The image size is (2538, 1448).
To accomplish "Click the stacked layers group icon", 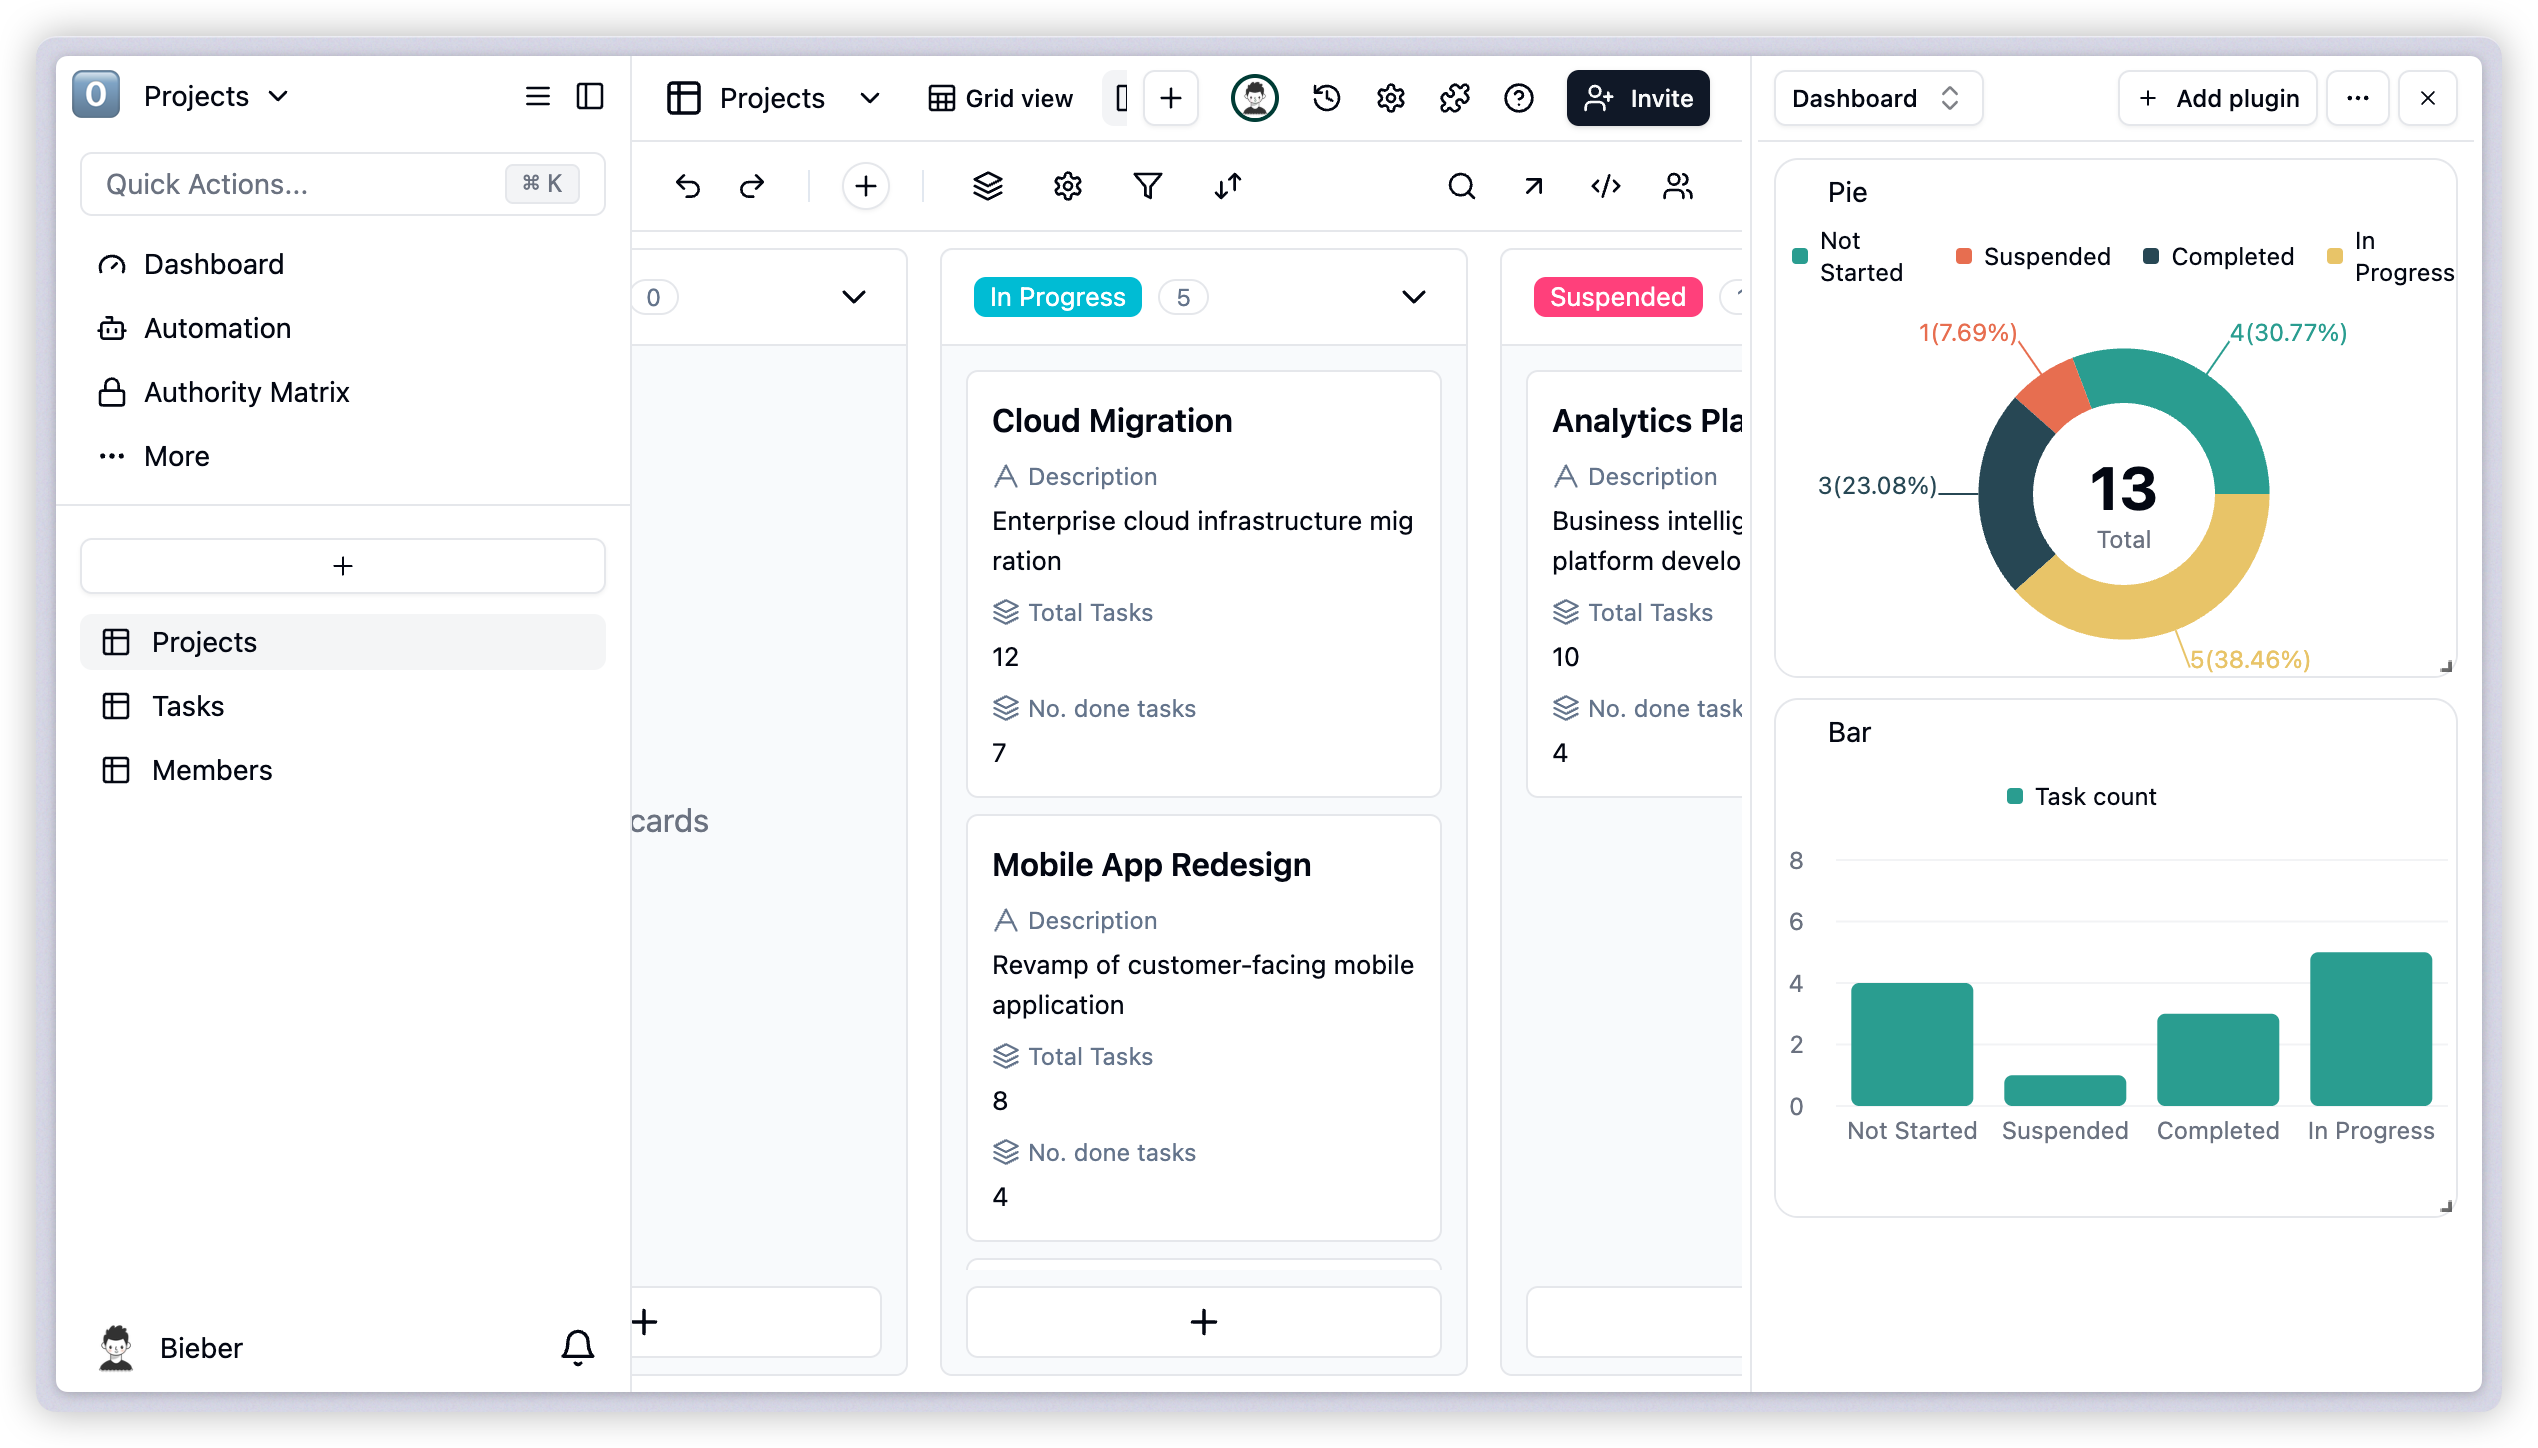I will [x=988, y=186].
